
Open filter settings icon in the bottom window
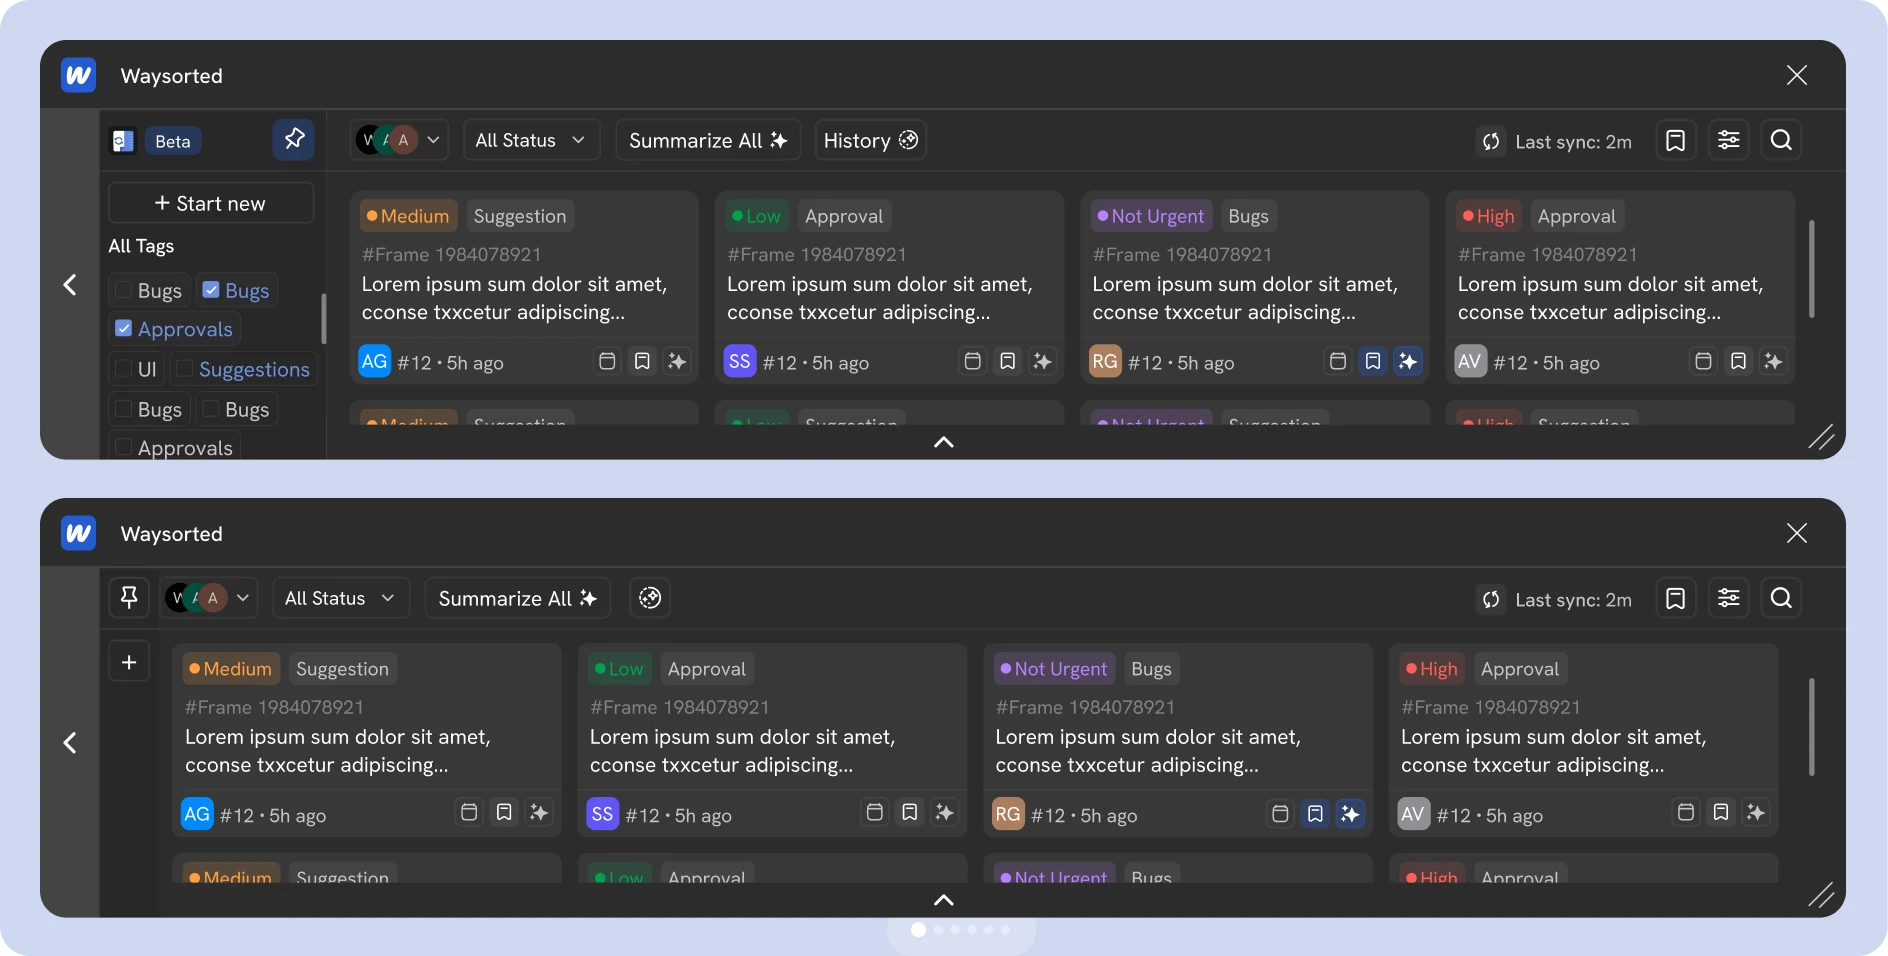pos(1728,598)
